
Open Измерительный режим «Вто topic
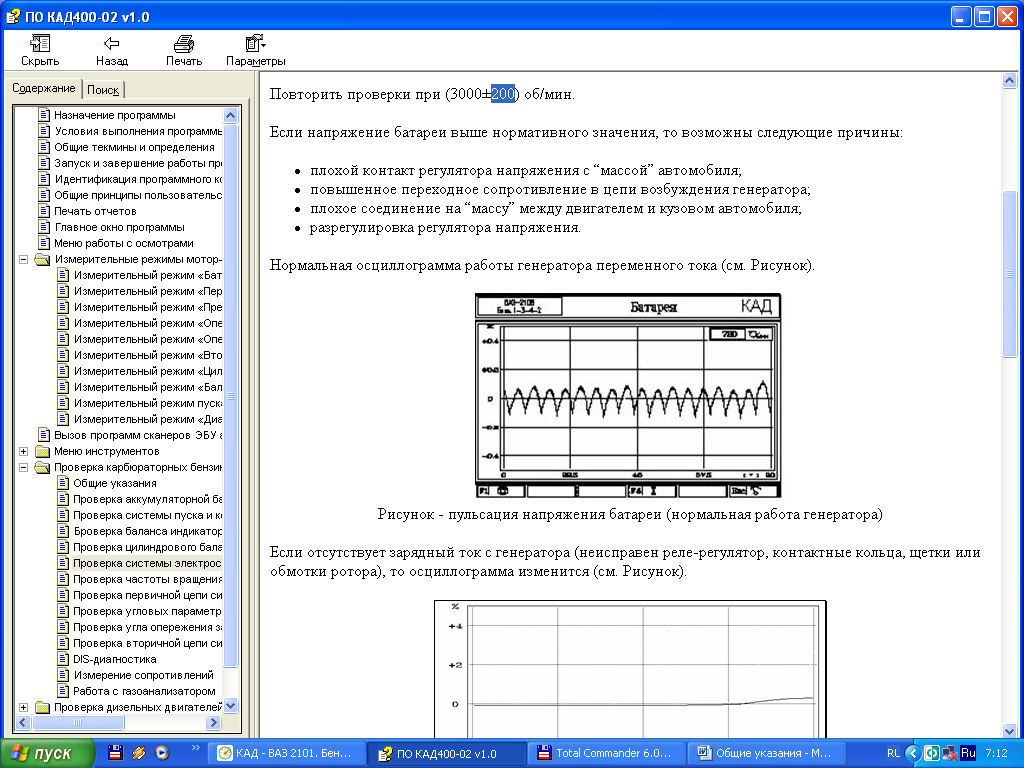point(148,355)
